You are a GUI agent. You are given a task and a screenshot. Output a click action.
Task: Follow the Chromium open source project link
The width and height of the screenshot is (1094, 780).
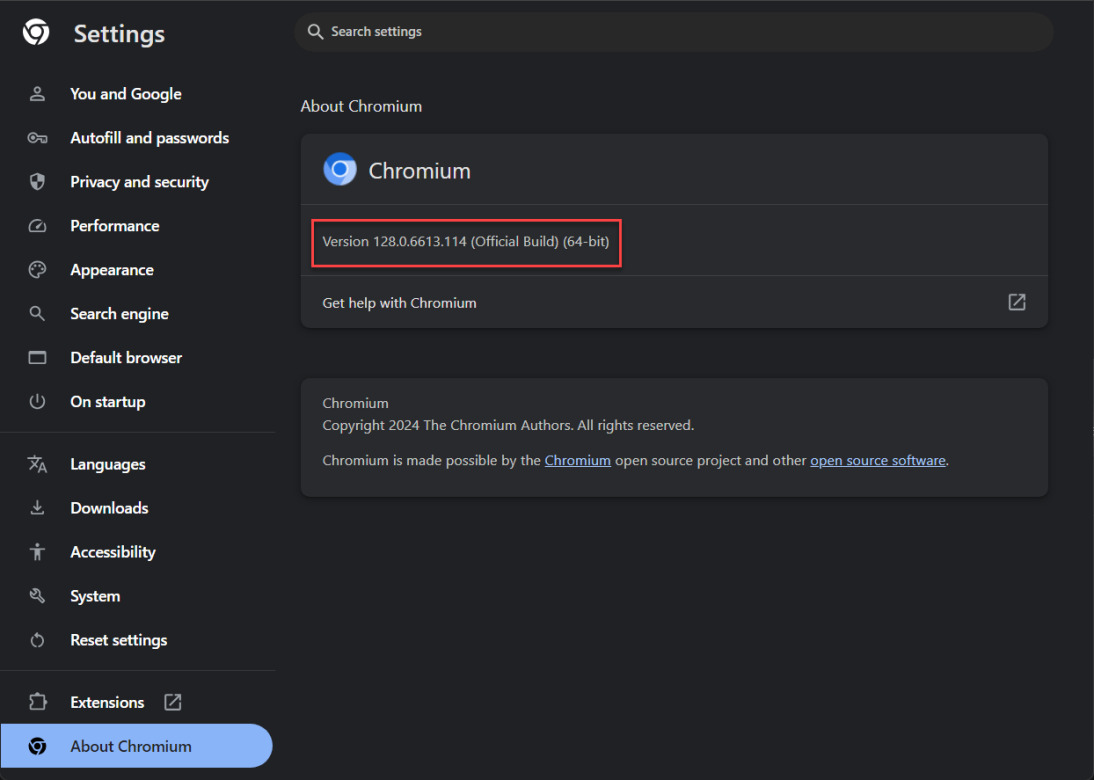point(577,461)
